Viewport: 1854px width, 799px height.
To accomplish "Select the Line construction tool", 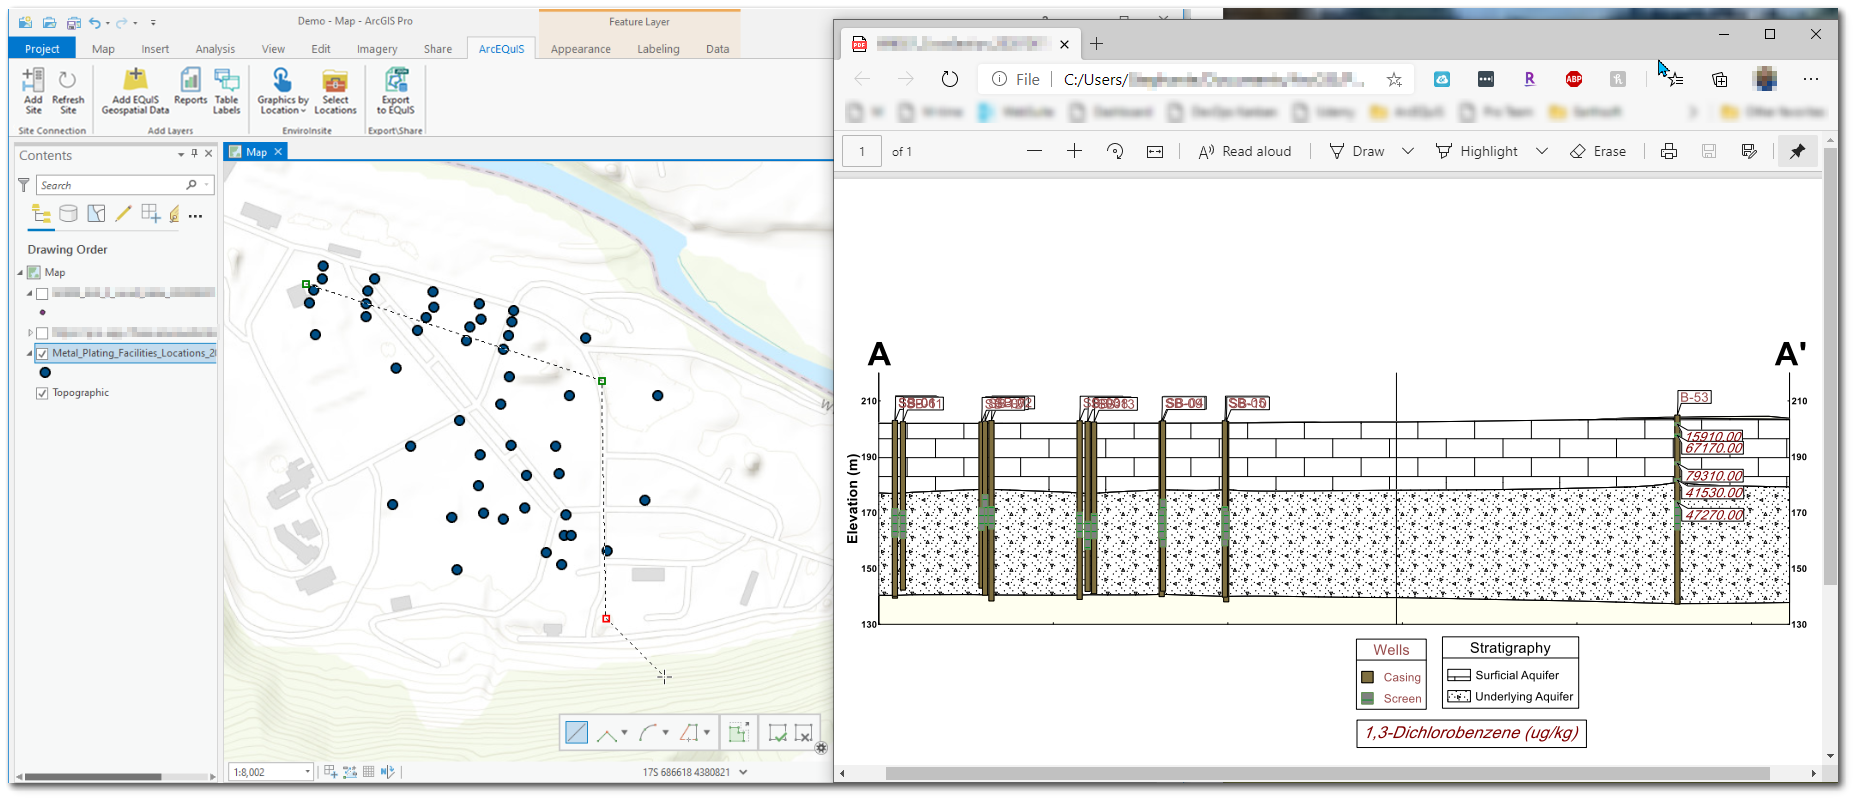I will (577, 733).
